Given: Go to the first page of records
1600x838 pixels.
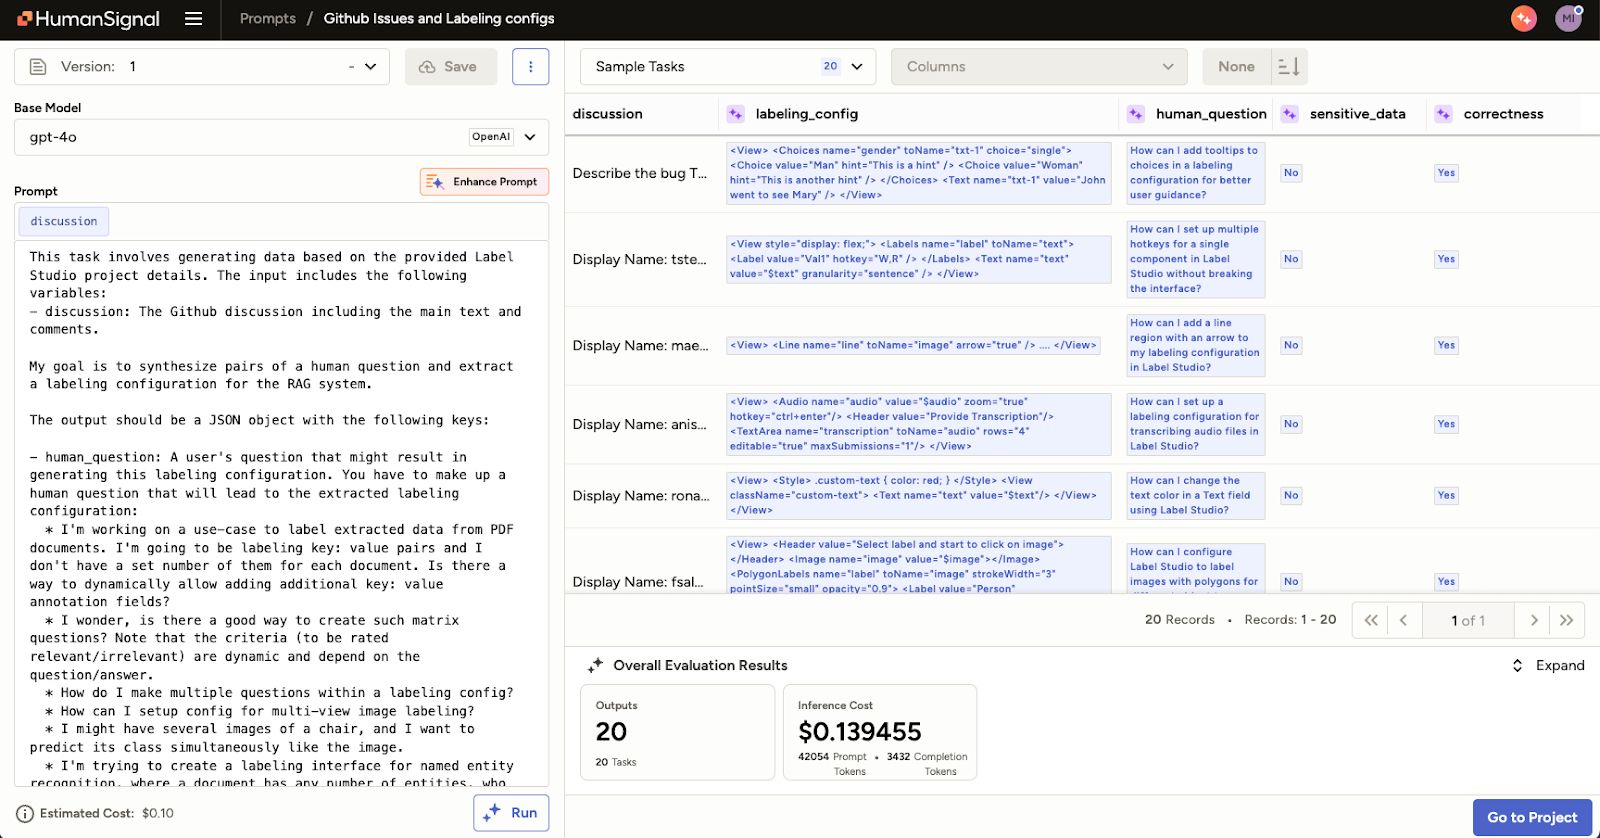Looking at the screenshot, I should 1371,621.
